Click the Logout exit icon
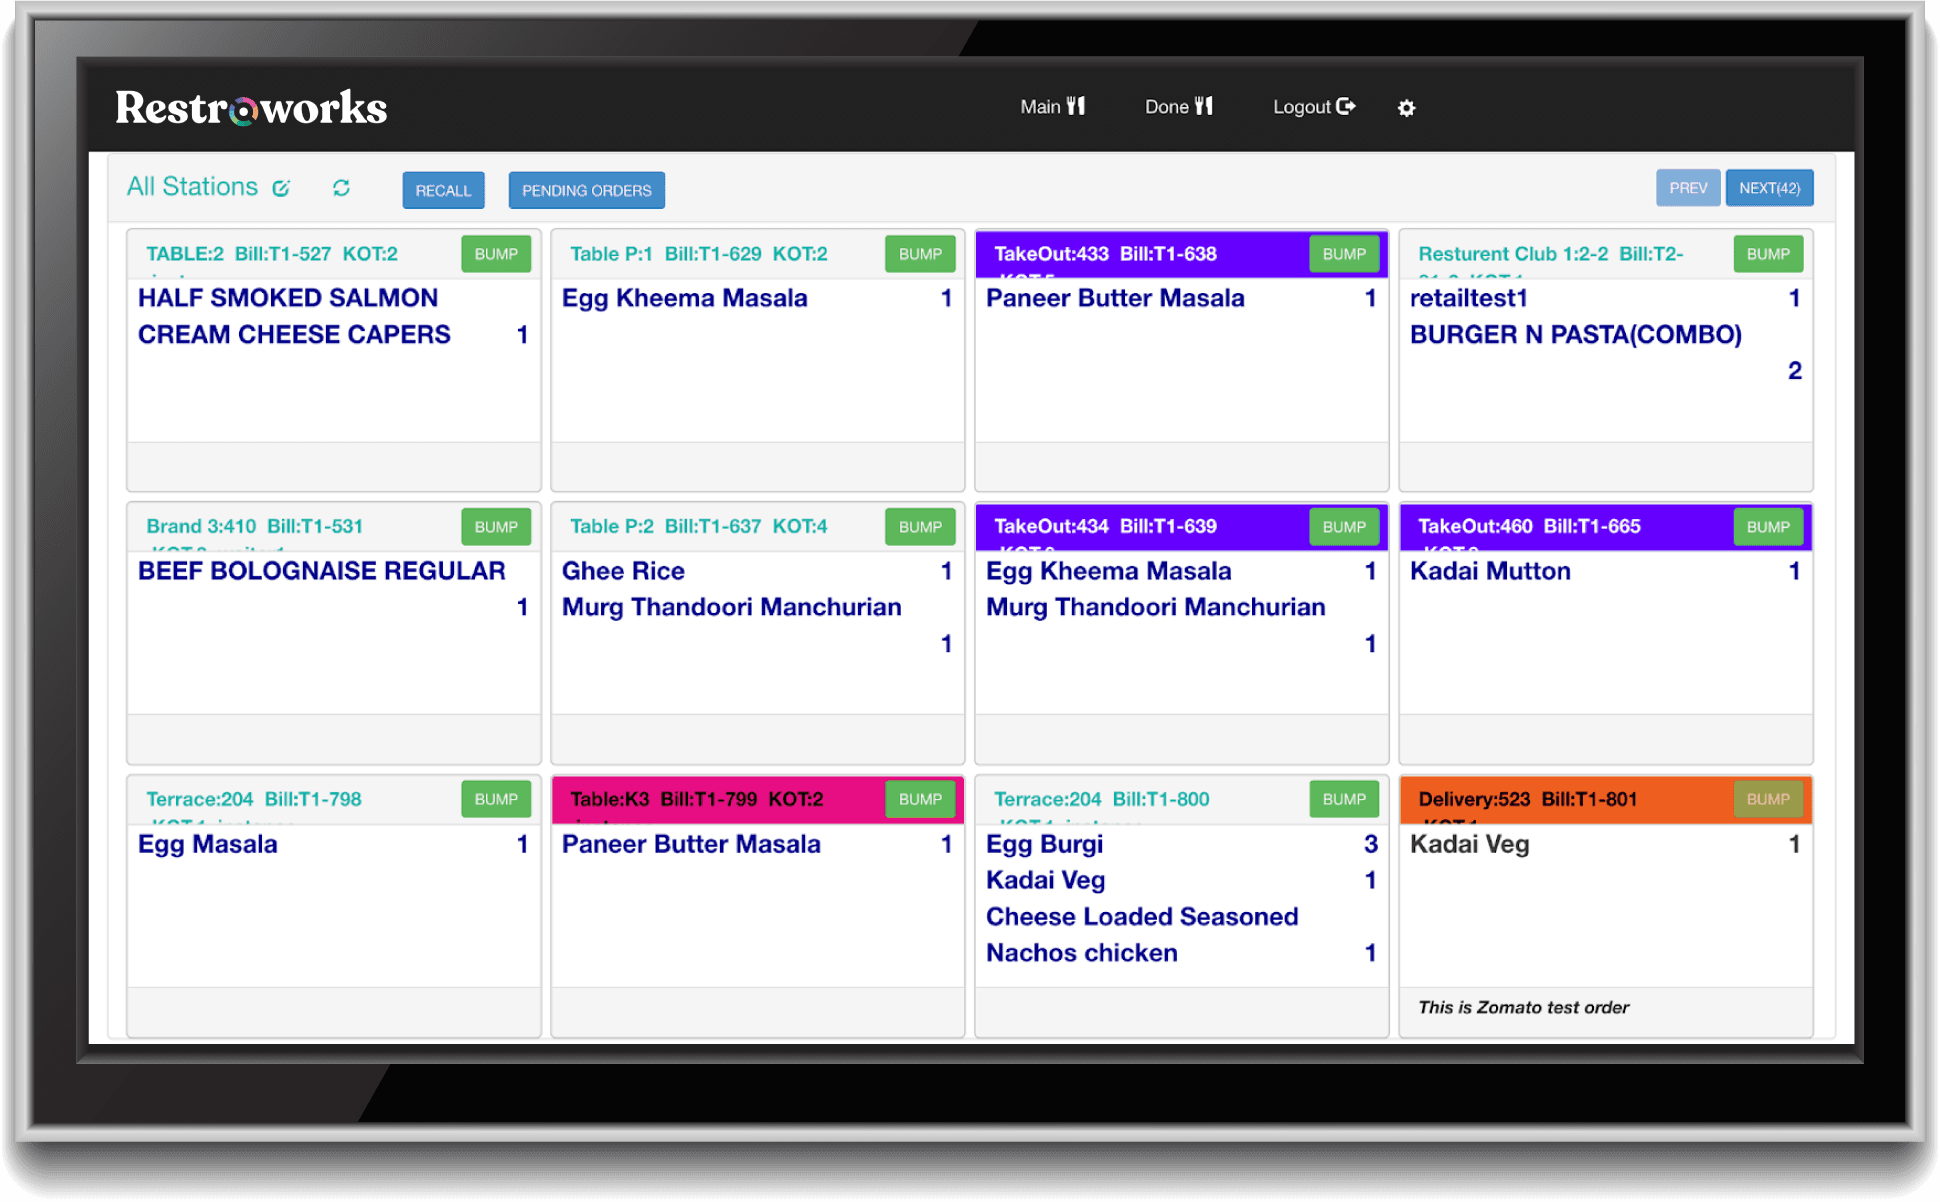 click(1347, 106)
